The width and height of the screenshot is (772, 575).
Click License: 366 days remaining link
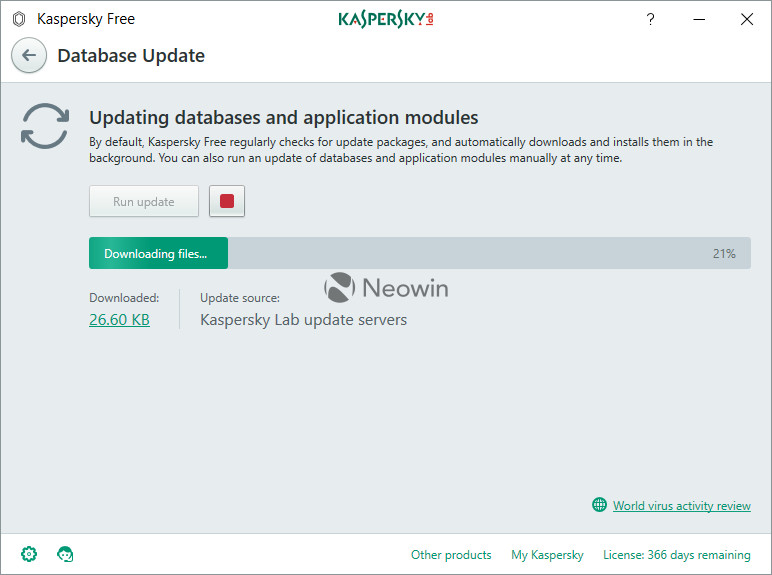pyautogui.click(x=677, y=555)
